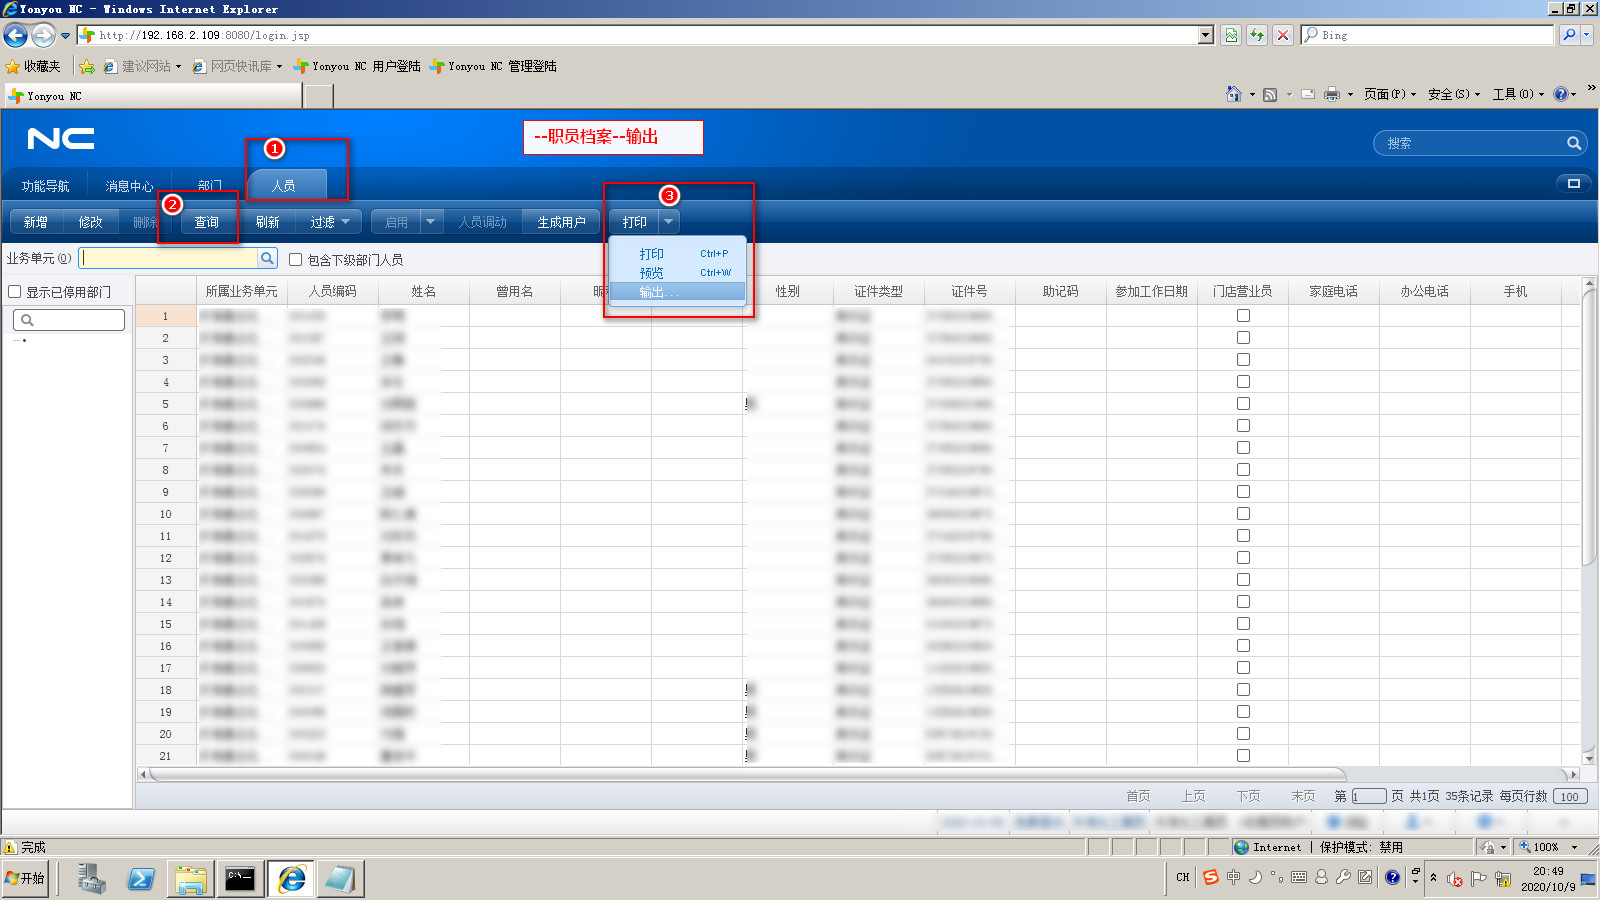Switch to the 人员 tab
The height and width of the screenshot is (900, 1600).
tap(284, 186)
